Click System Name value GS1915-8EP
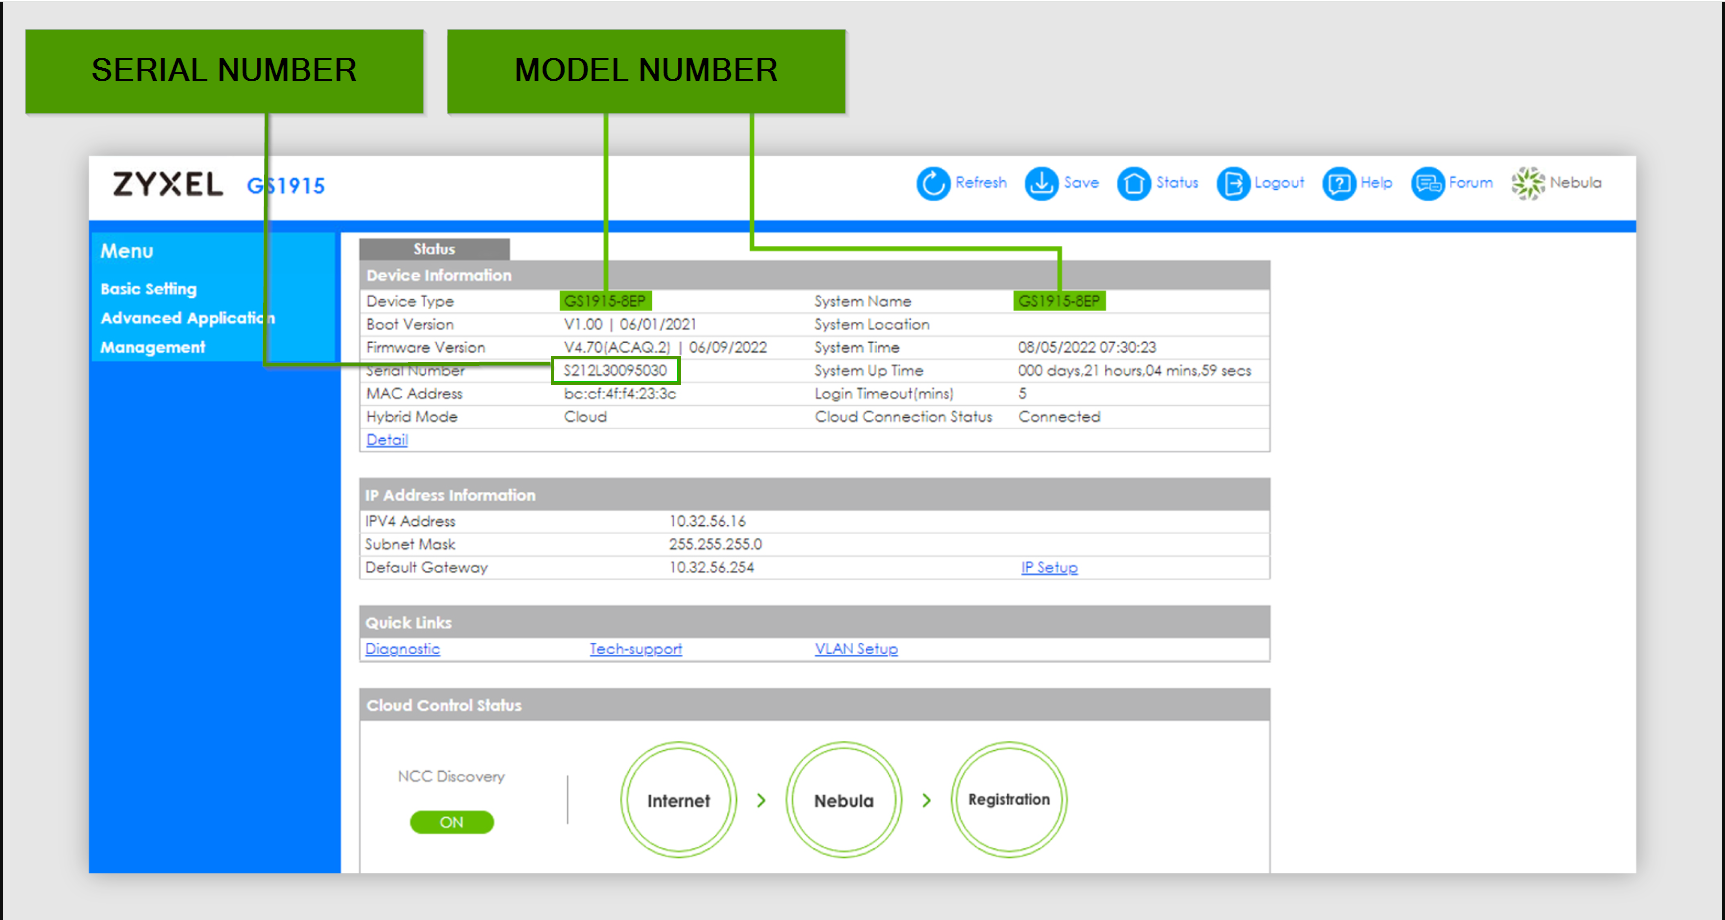1725x920 pixels. tap(1059, 301)
